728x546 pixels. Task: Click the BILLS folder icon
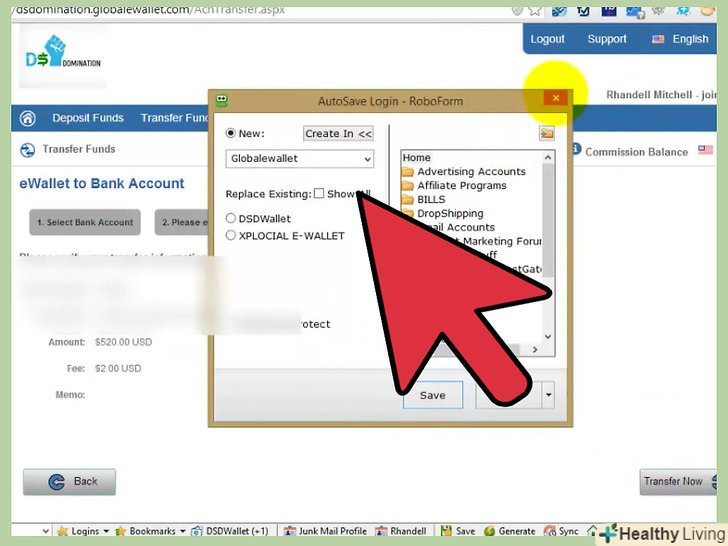[x=408, y=200]
